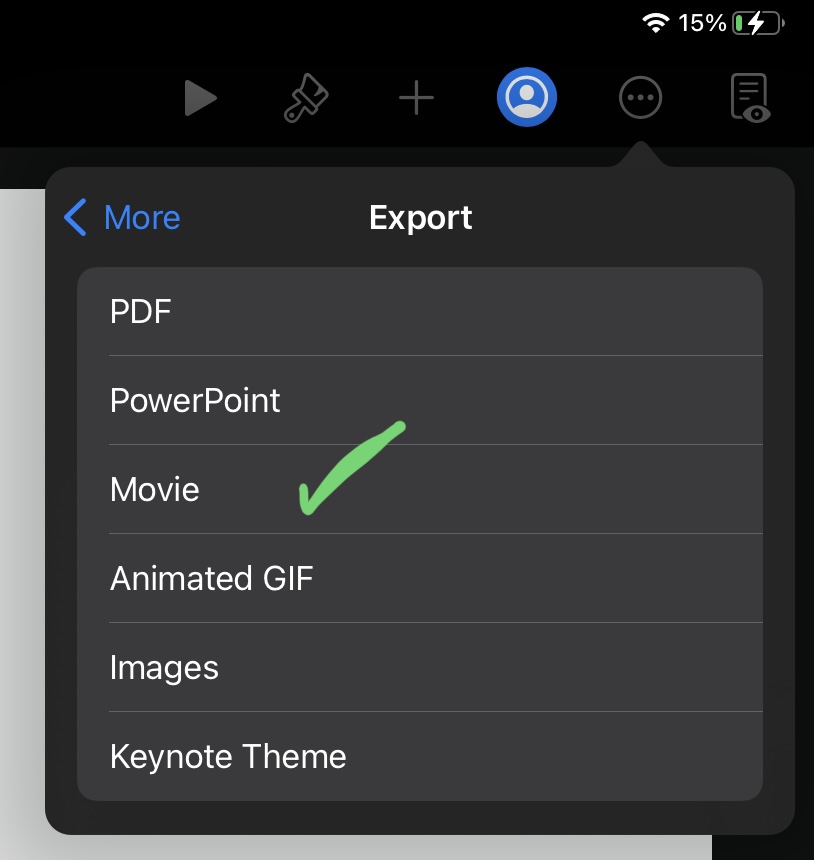Export presentation as PDF
The width and height of the screenshot is (814, 860).
pos(420,312)
